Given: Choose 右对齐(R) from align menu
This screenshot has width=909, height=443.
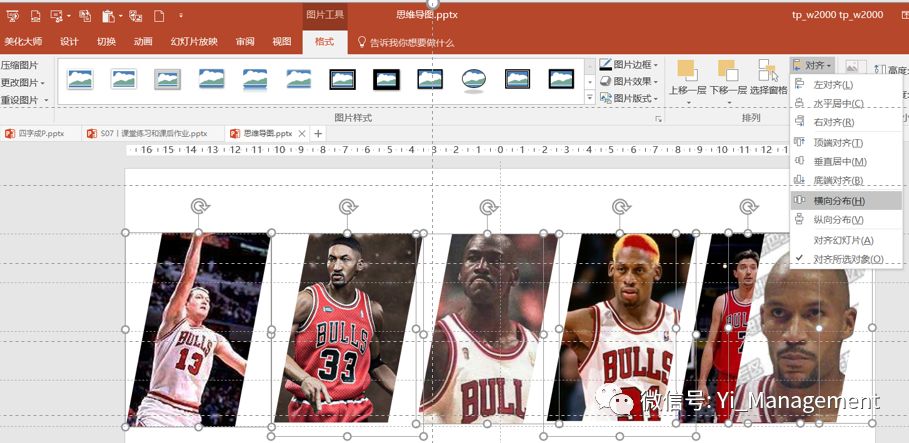Looking at the screenshot, I should [x=845, y=122].
